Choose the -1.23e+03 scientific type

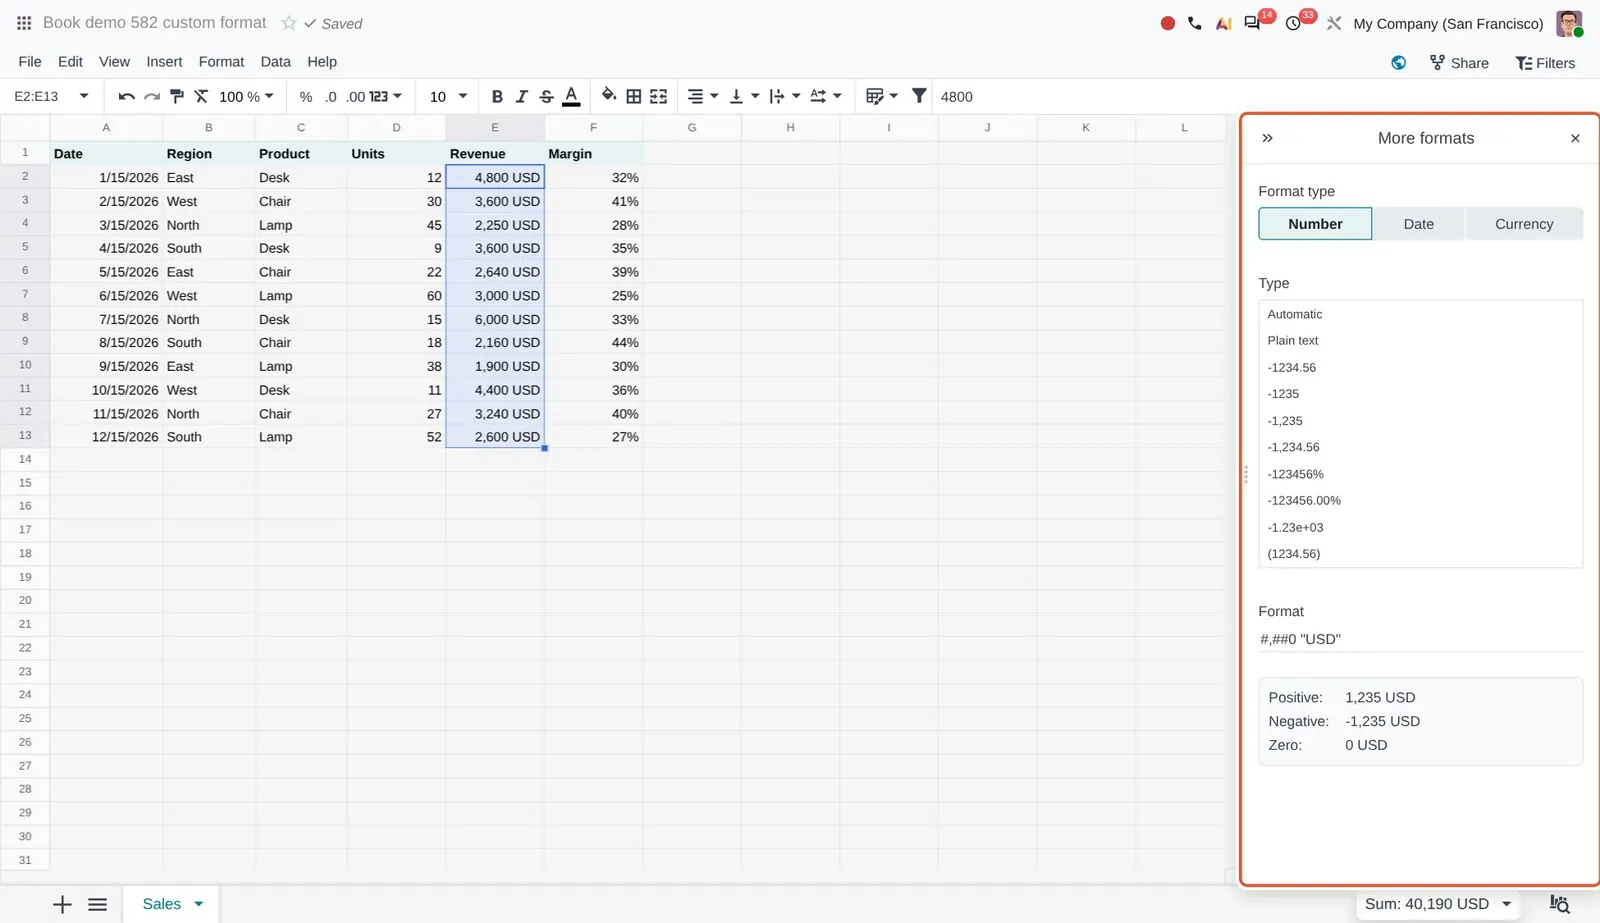pyautogui.click(x=1420, y=527)
